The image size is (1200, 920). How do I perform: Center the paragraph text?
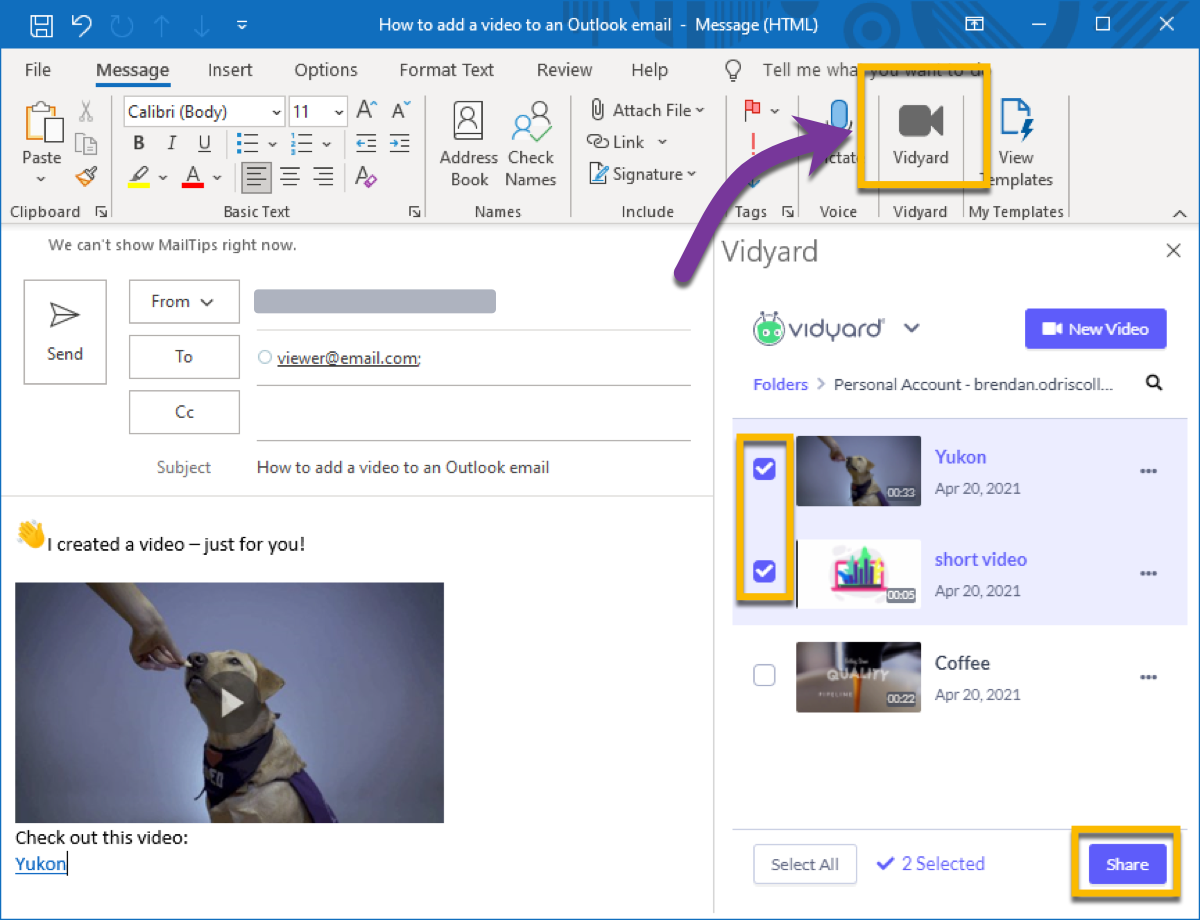[290, 178]
